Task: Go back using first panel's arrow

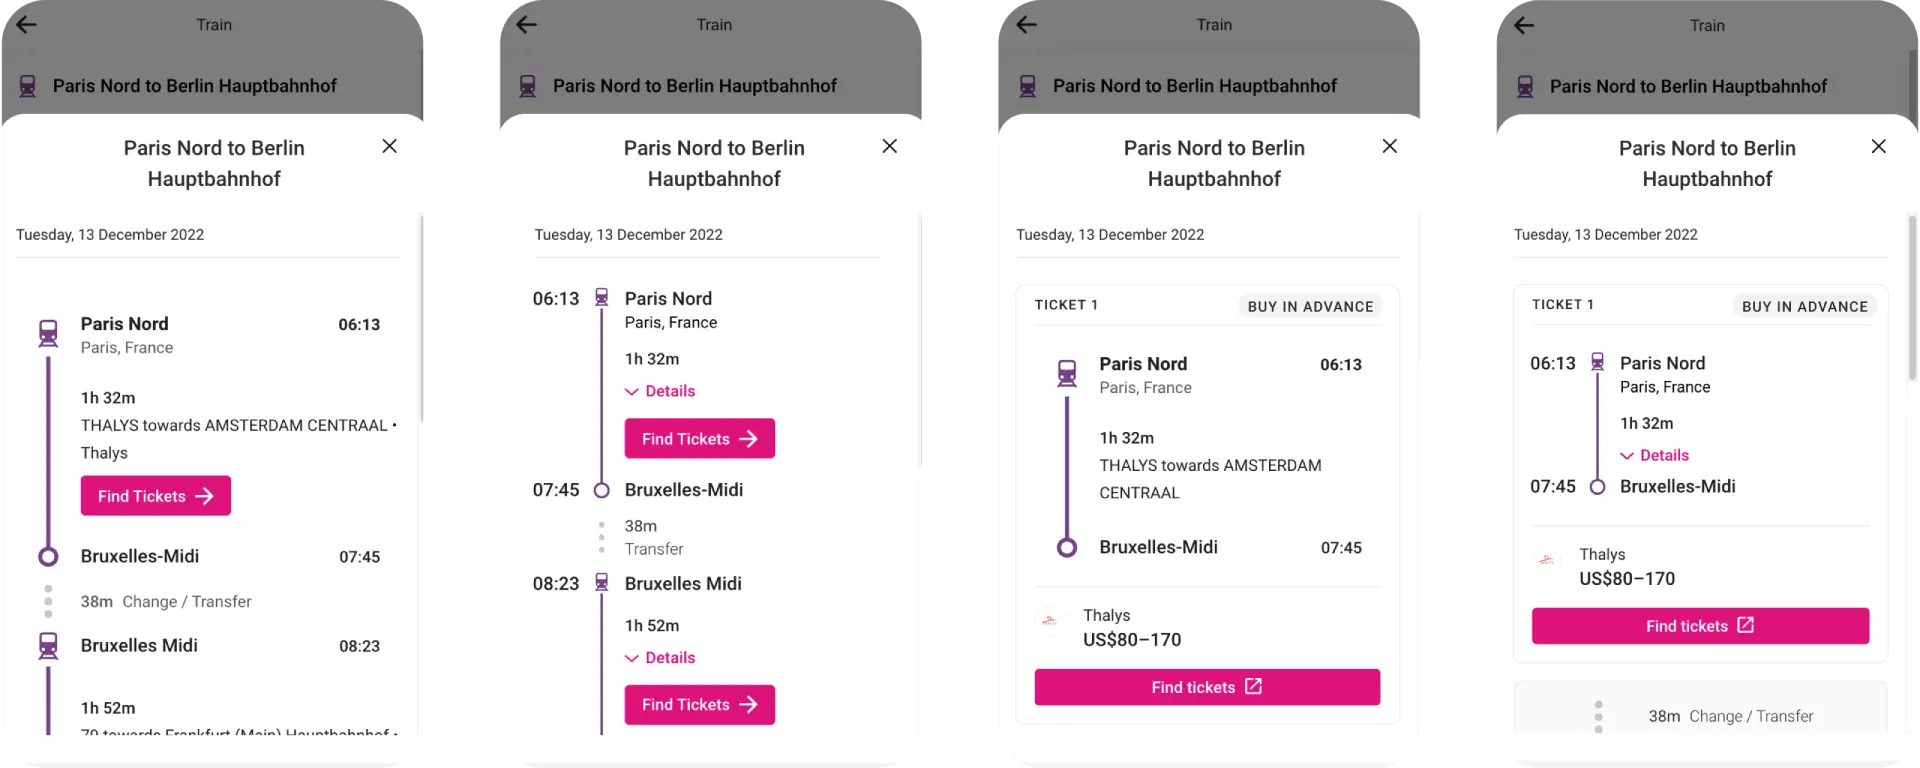Action: [27, 25]
